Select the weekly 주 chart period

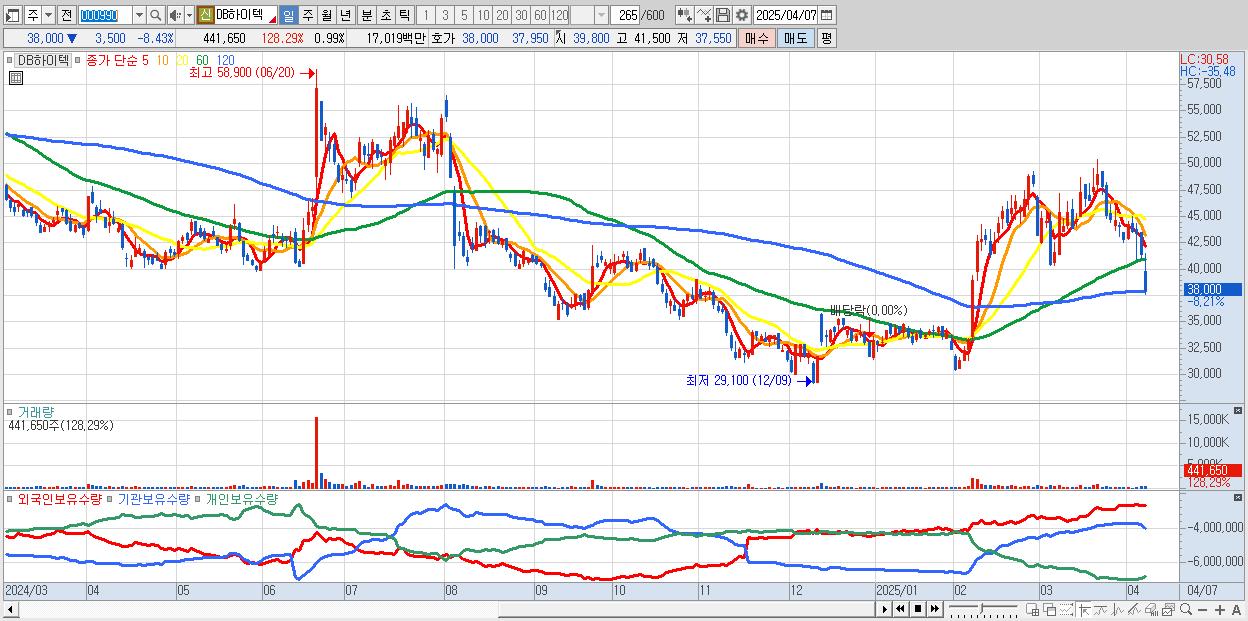point(307,15)
